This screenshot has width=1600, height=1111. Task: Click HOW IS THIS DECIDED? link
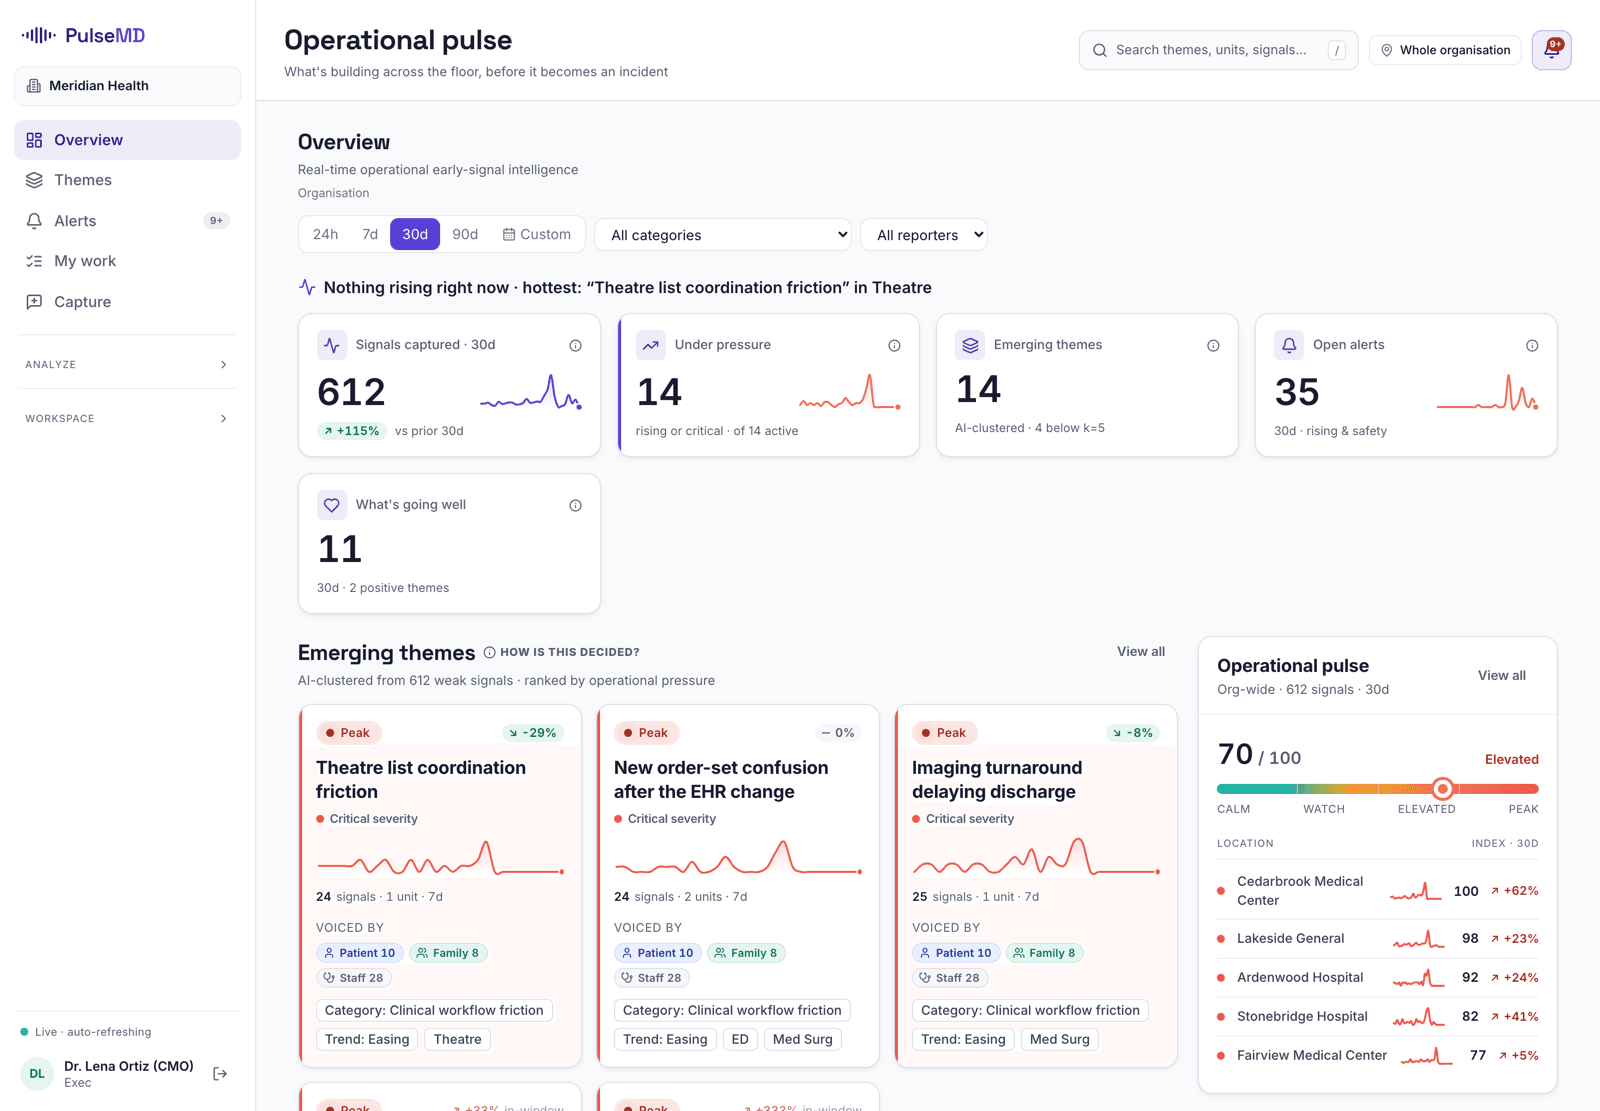[561, 652]
